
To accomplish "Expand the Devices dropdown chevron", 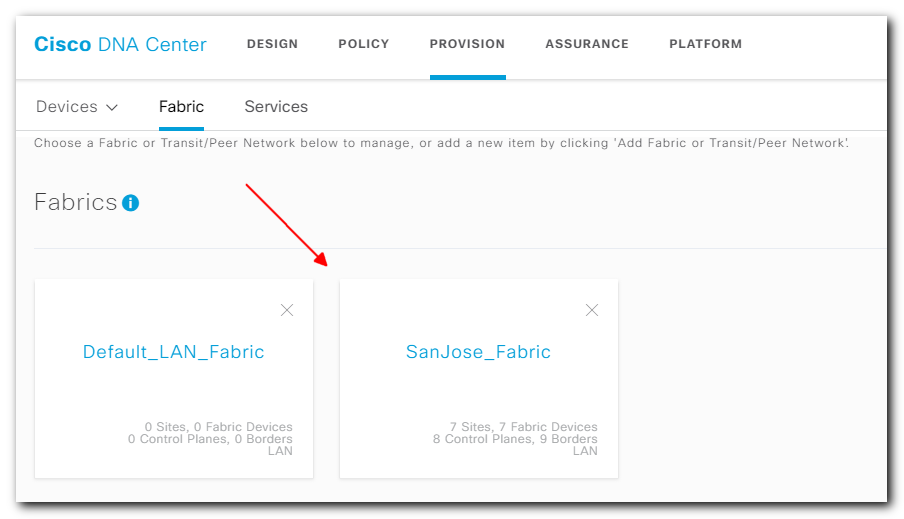I will coord(112,107).
